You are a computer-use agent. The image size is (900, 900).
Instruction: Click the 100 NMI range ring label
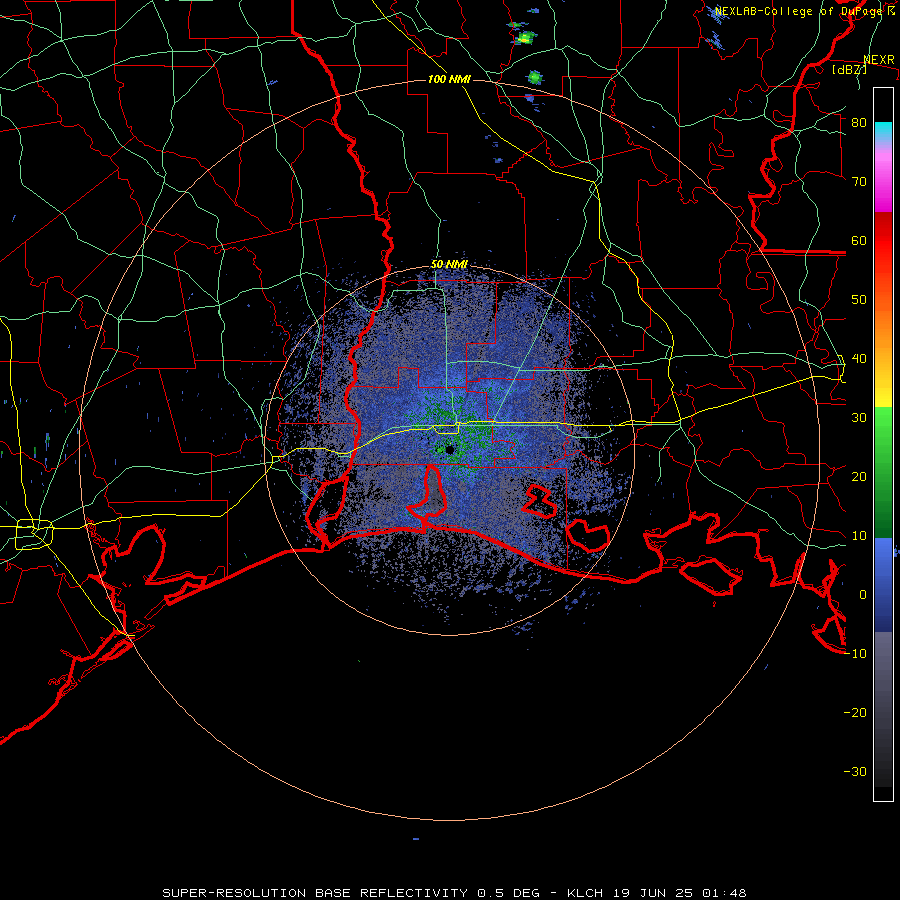pyautogui.click(x=449, y=79)
